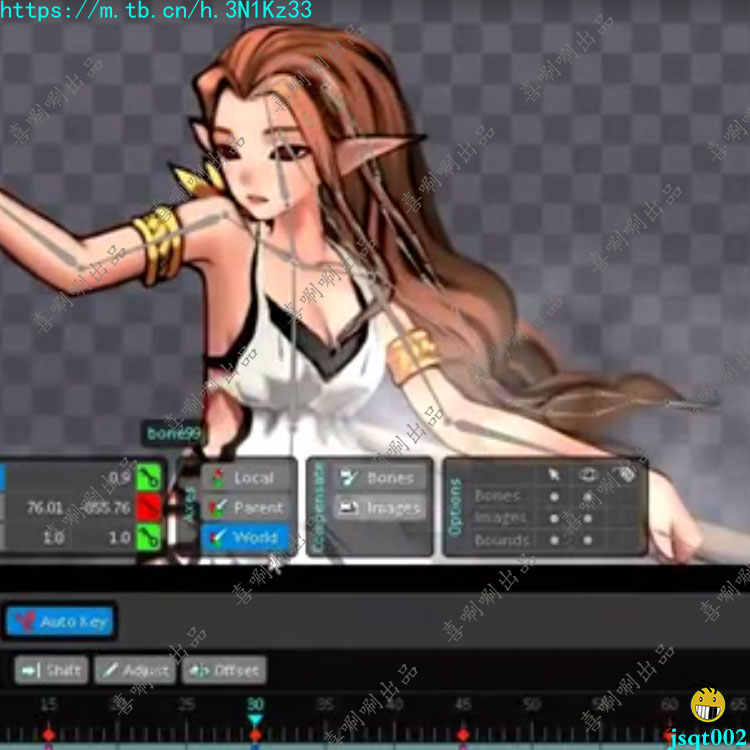Image resolution: width=750 pixels, height=750 pixels.
Task: Click the green key icon on the 1.0 scale row
Action: [x=149, y=537]
